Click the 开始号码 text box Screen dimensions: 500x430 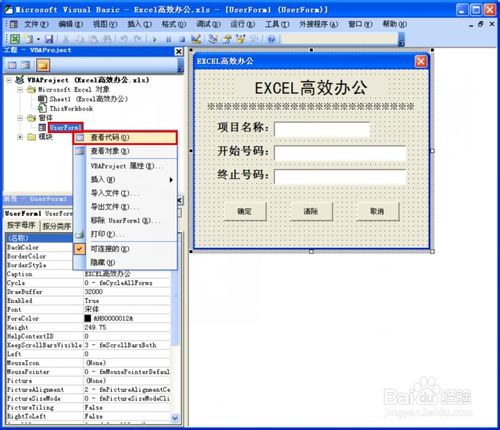(340, 153)
